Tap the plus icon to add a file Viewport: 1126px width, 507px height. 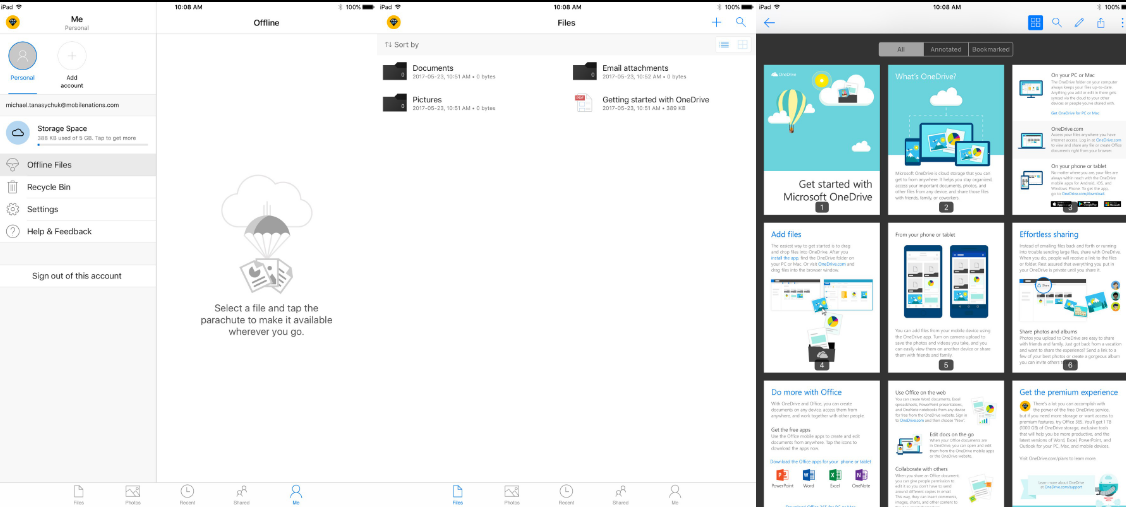[716, 22]
